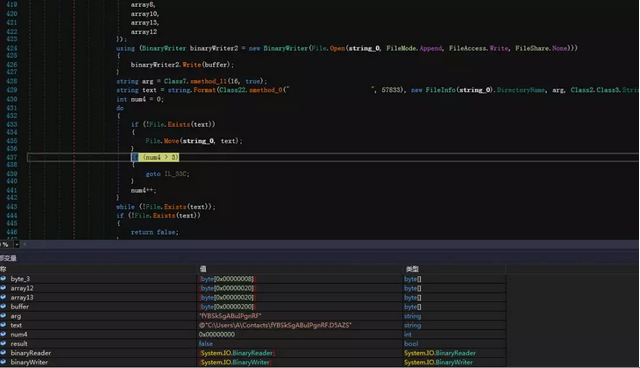Click the value byte[0x00000200] of buffer
The width and height of the screenshot is (640, 368).
click(x=227, y=306)
